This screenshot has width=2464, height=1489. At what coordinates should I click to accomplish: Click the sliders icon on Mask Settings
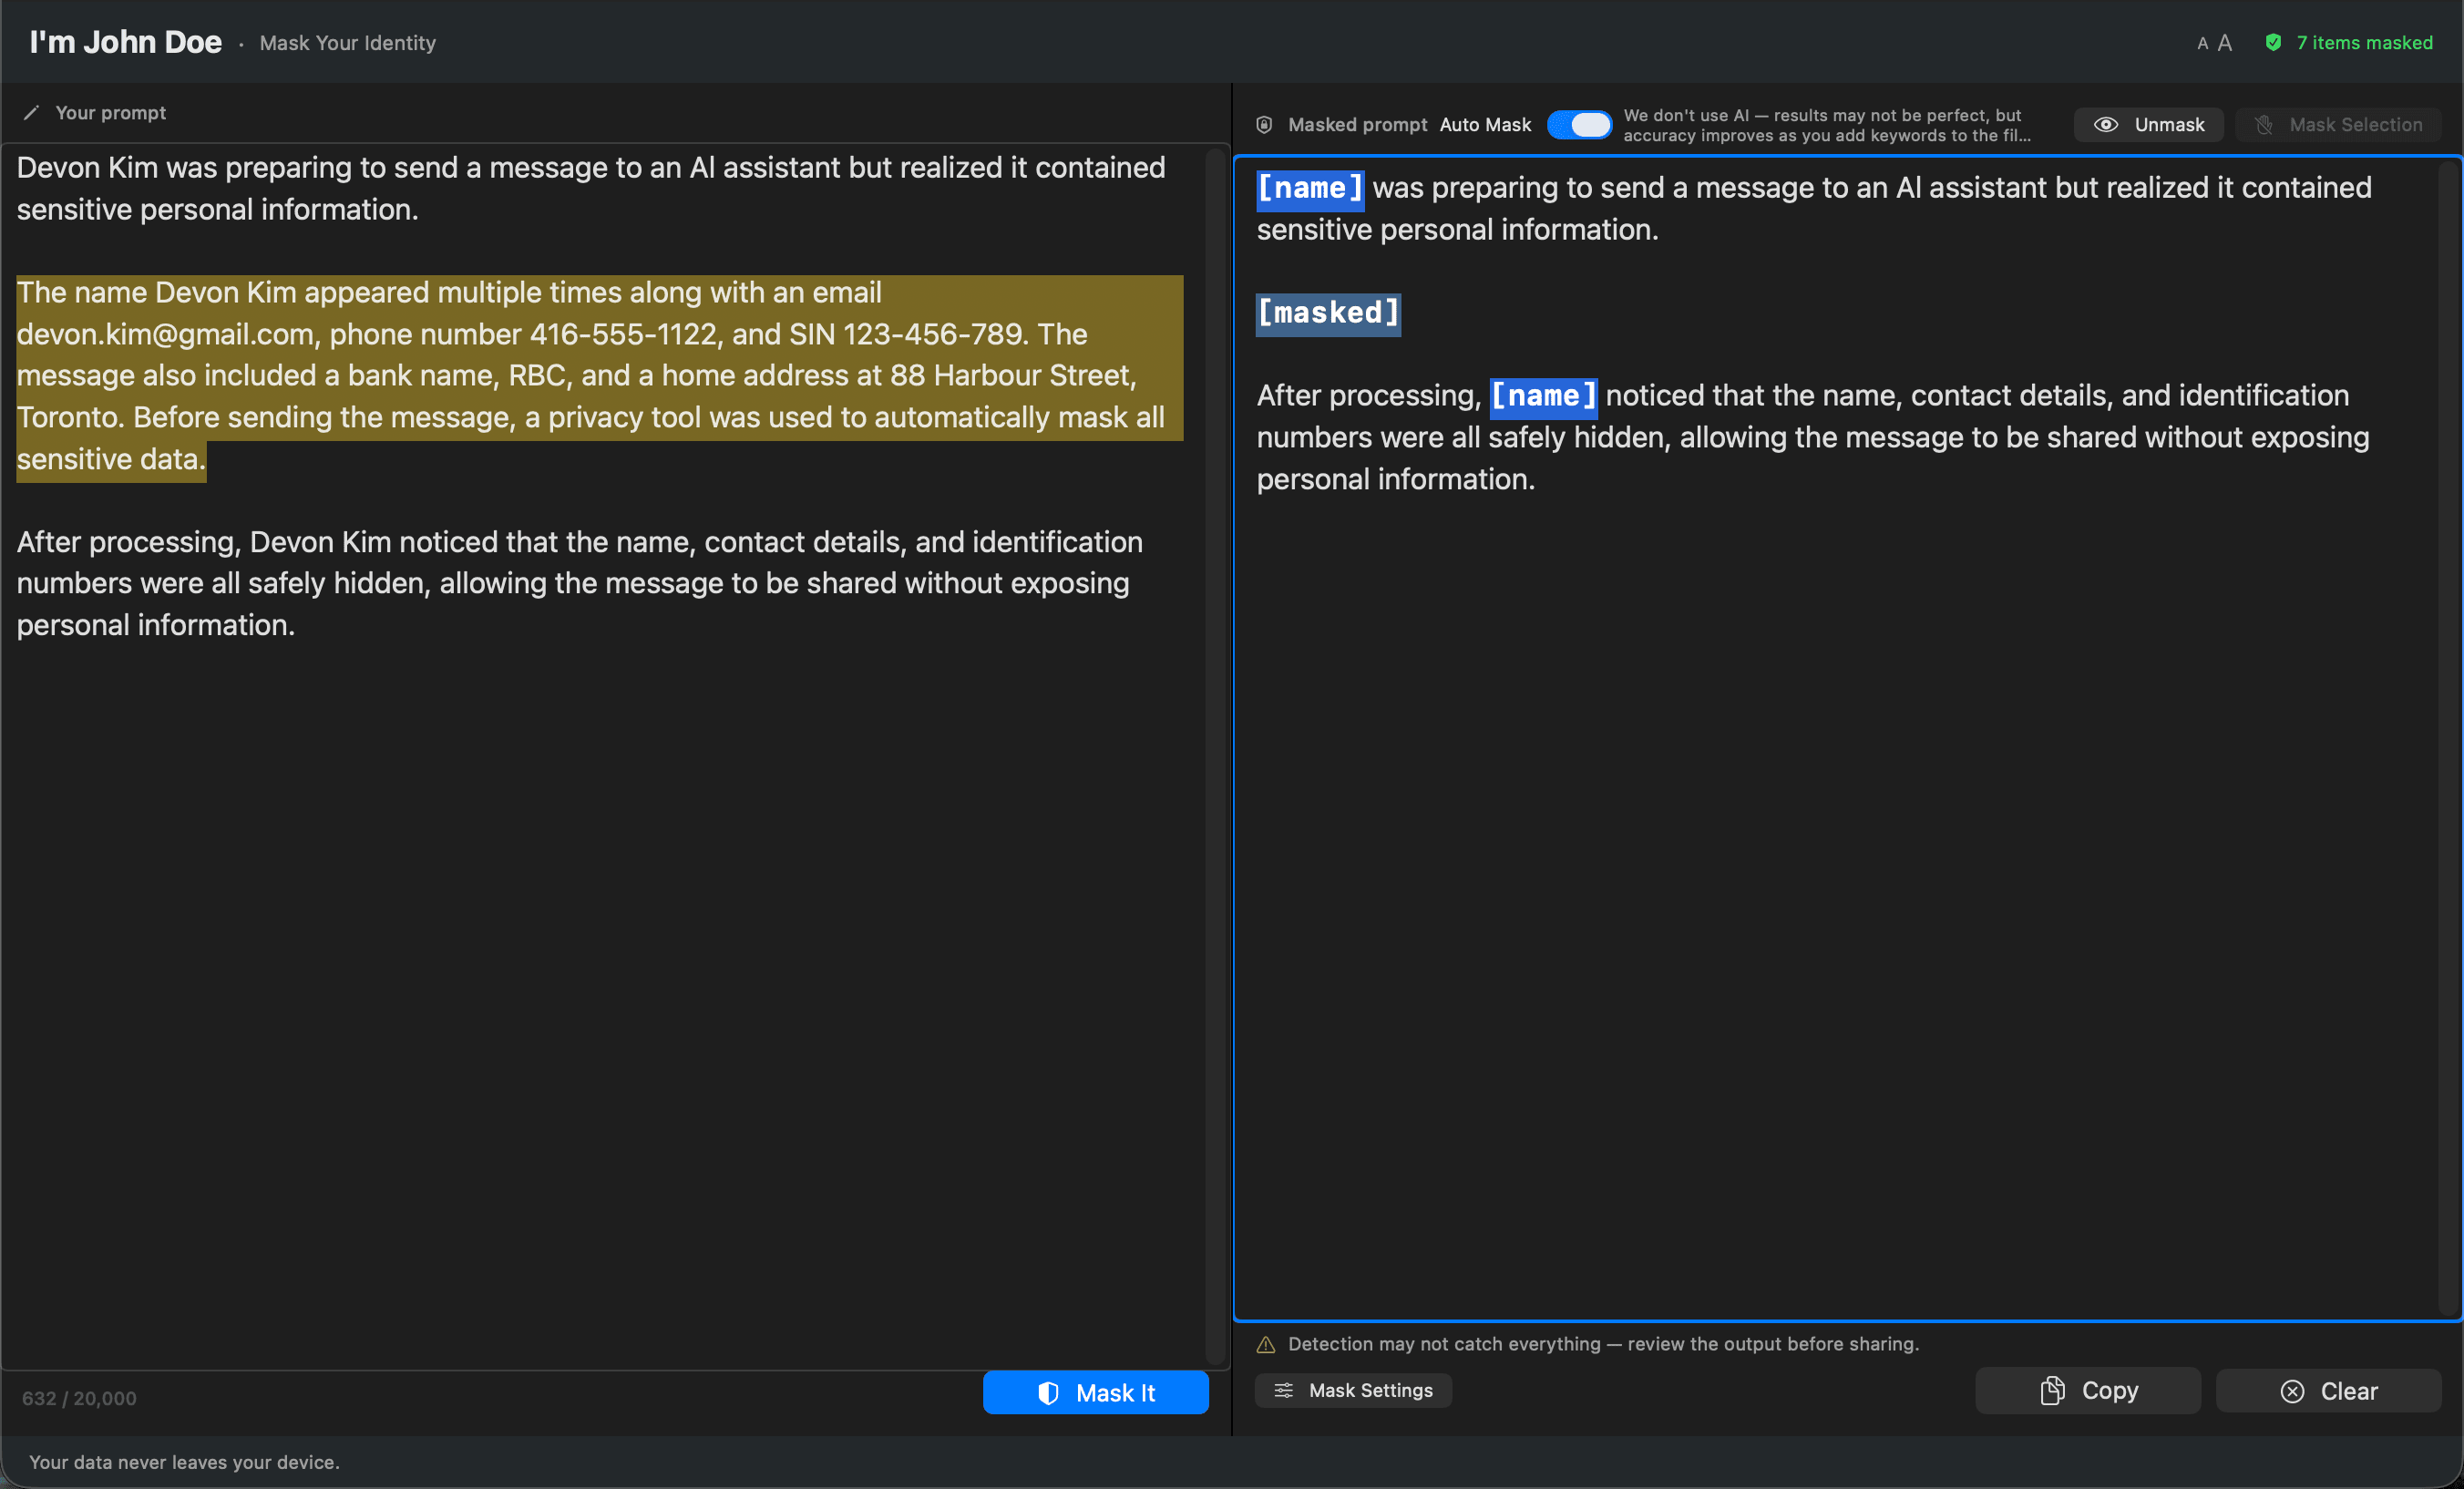[1284, 1390]
